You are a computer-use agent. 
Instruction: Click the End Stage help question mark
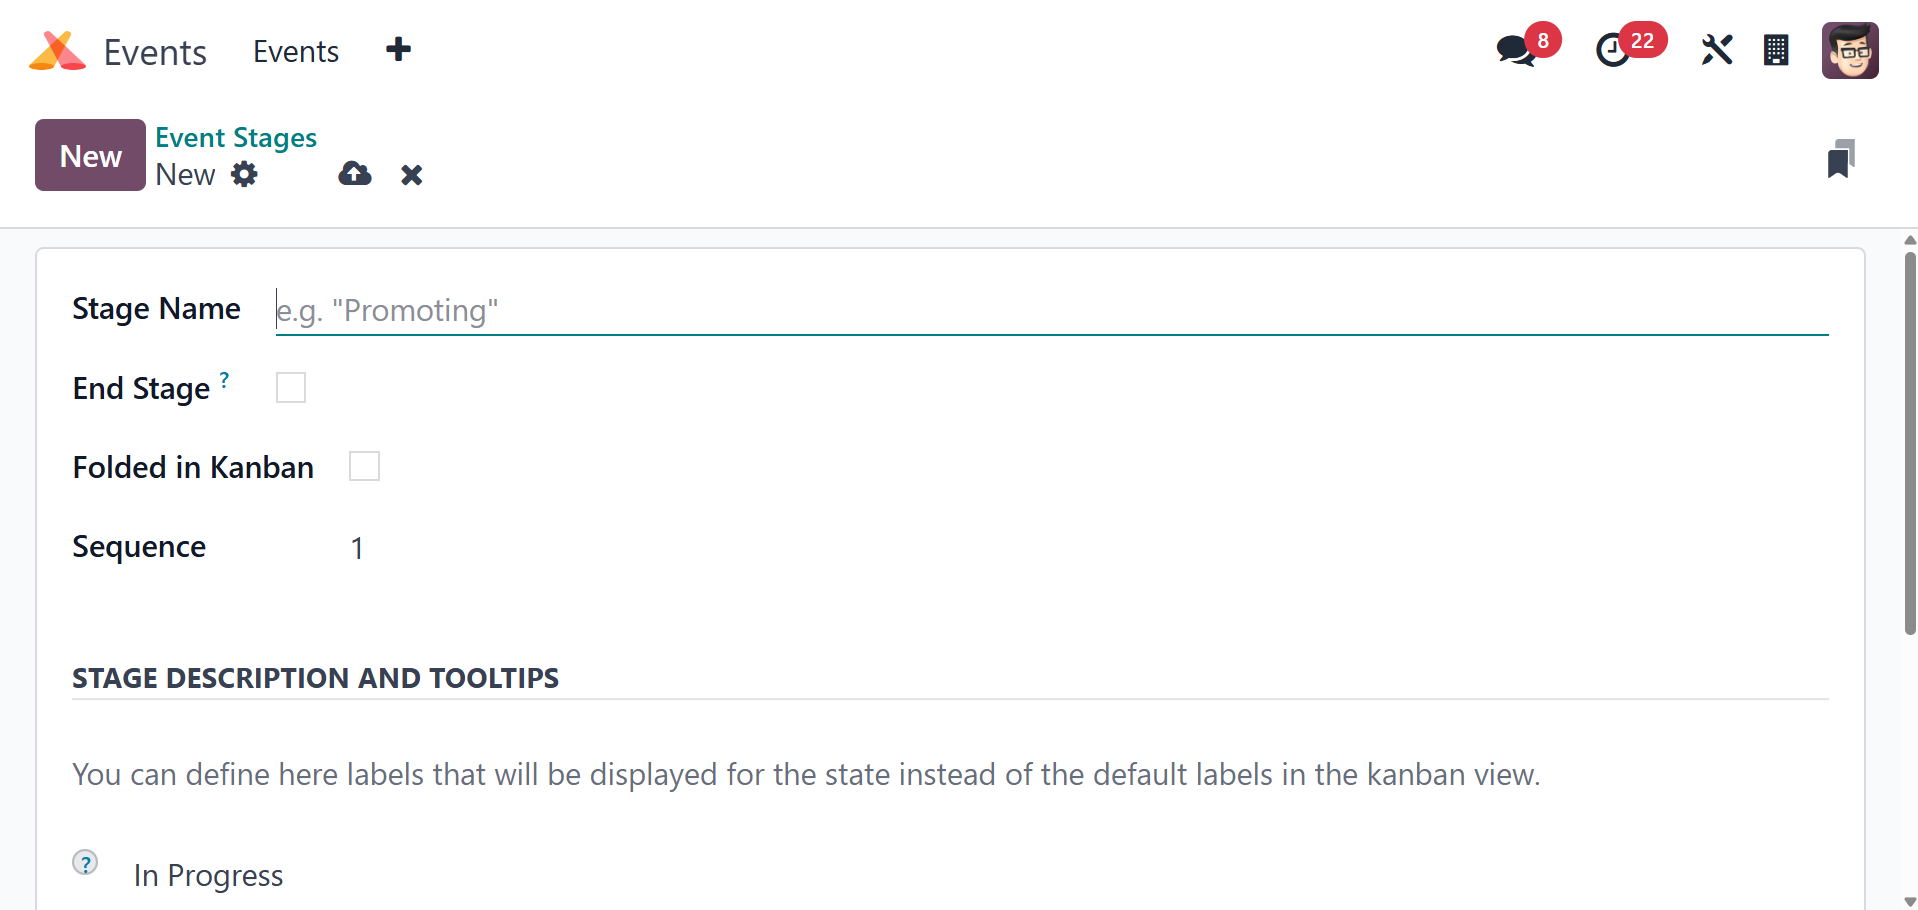(x=225, y=379)
